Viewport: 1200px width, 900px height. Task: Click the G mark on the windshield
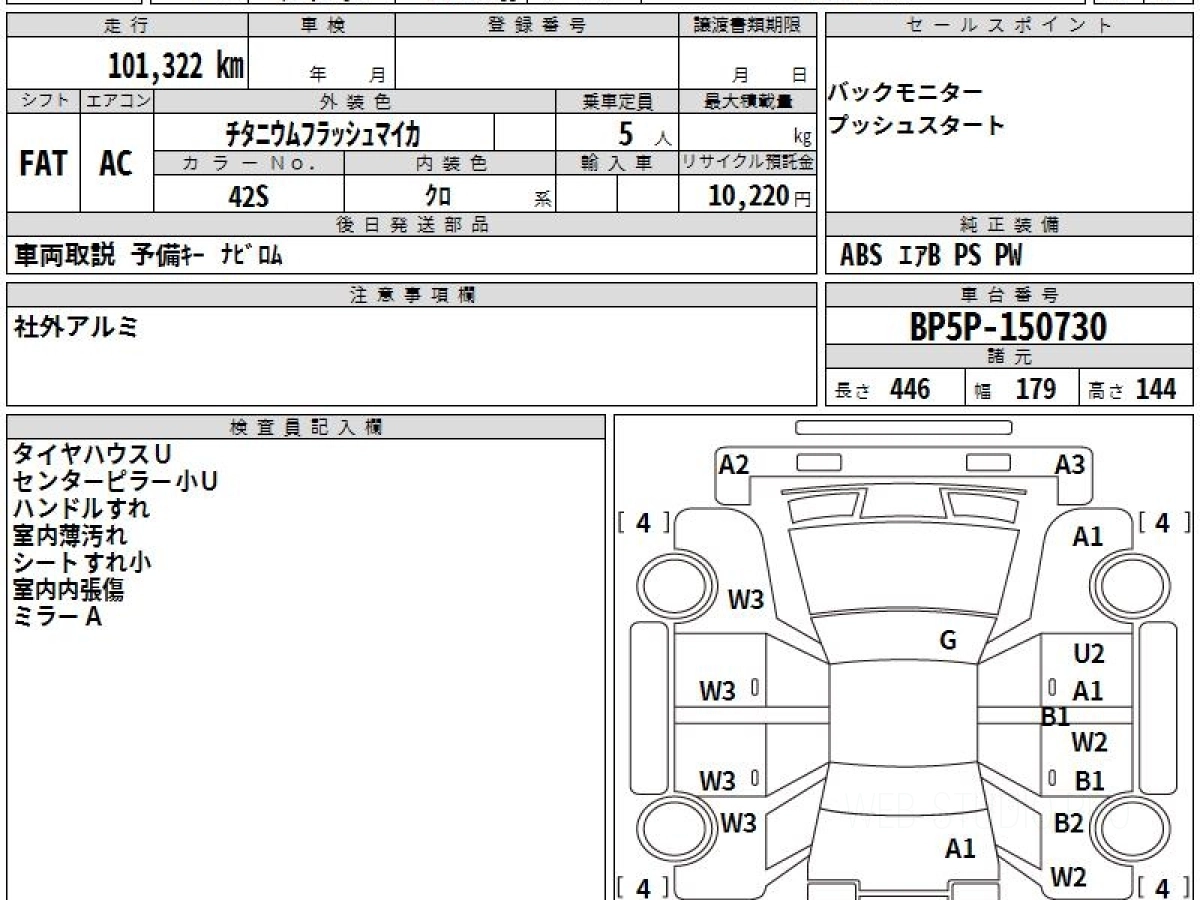(x=948, y=641)
